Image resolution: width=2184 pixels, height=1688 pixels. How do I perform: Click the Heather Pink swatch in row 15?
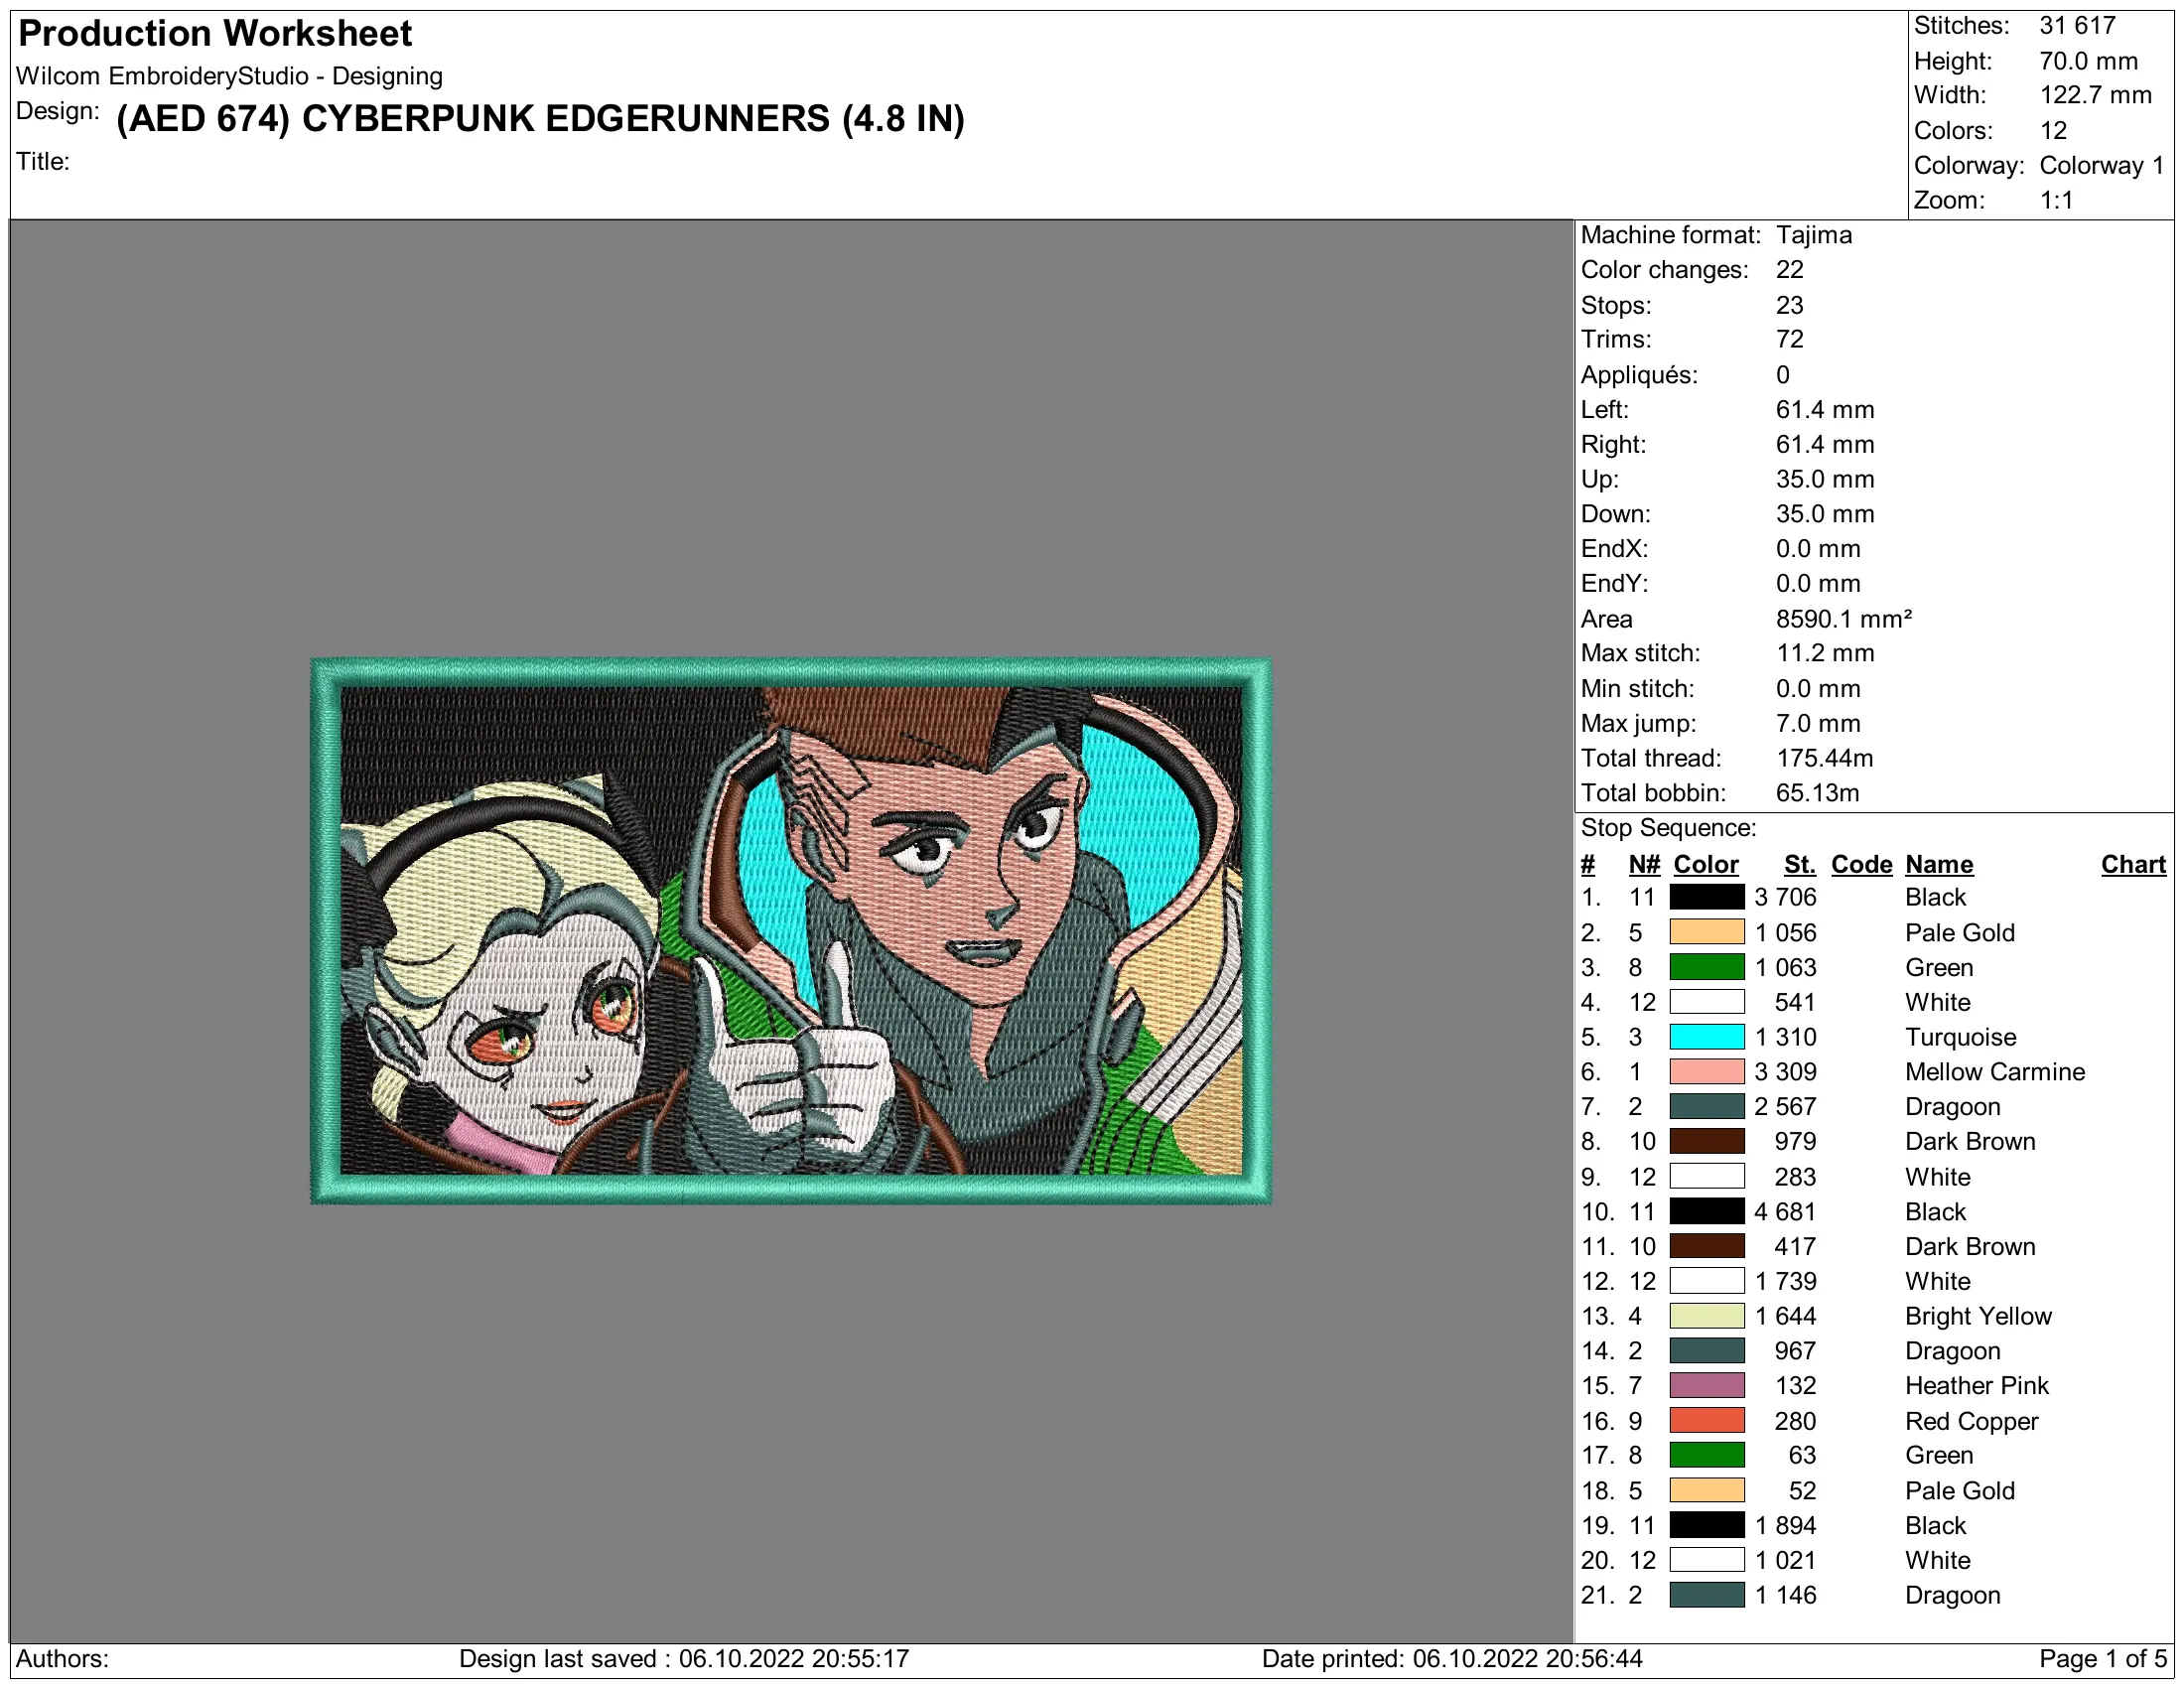[x=1707, y=1386]
